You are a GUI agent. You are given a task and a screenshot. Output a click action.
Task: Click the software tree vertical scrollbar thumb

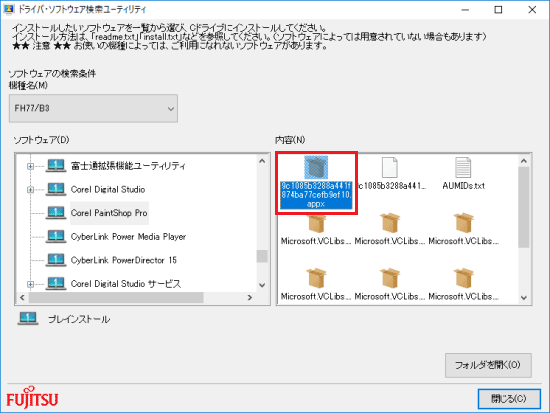[262, 256]
